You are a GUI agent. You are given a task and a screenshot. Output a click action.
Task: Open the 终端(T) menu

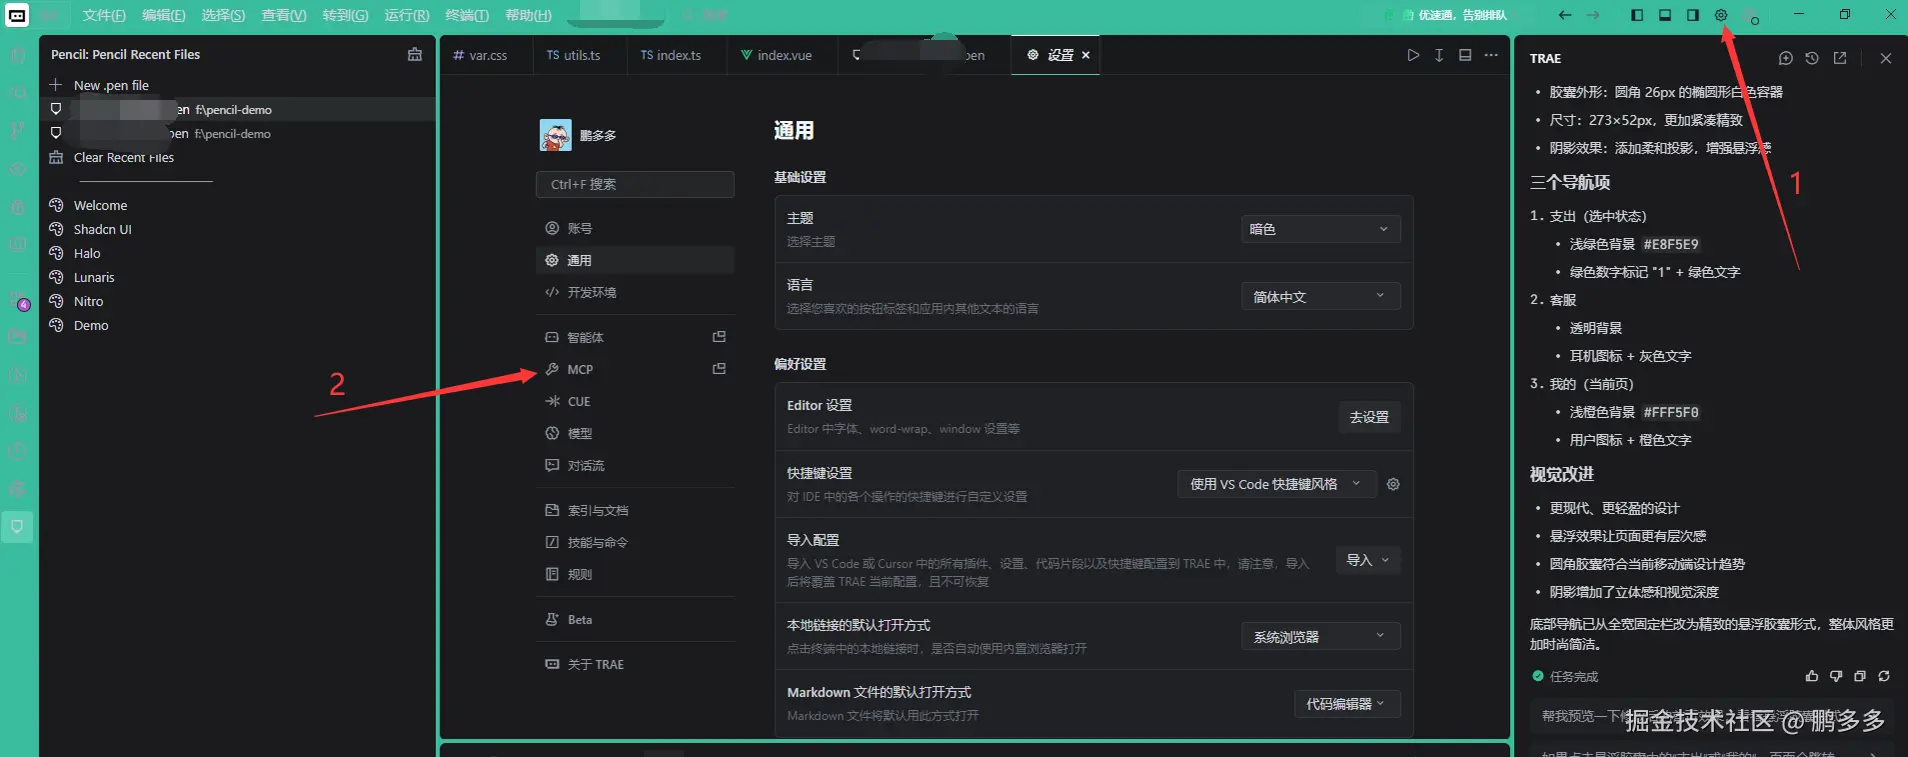[467, 15]
